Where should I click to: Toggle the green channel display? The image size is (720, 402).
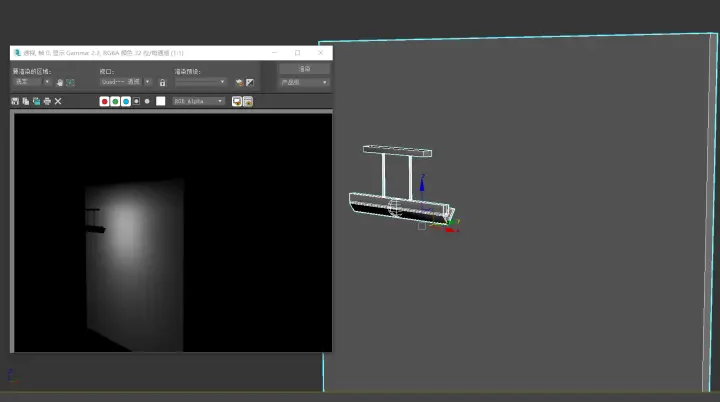(x=115, y=101)
